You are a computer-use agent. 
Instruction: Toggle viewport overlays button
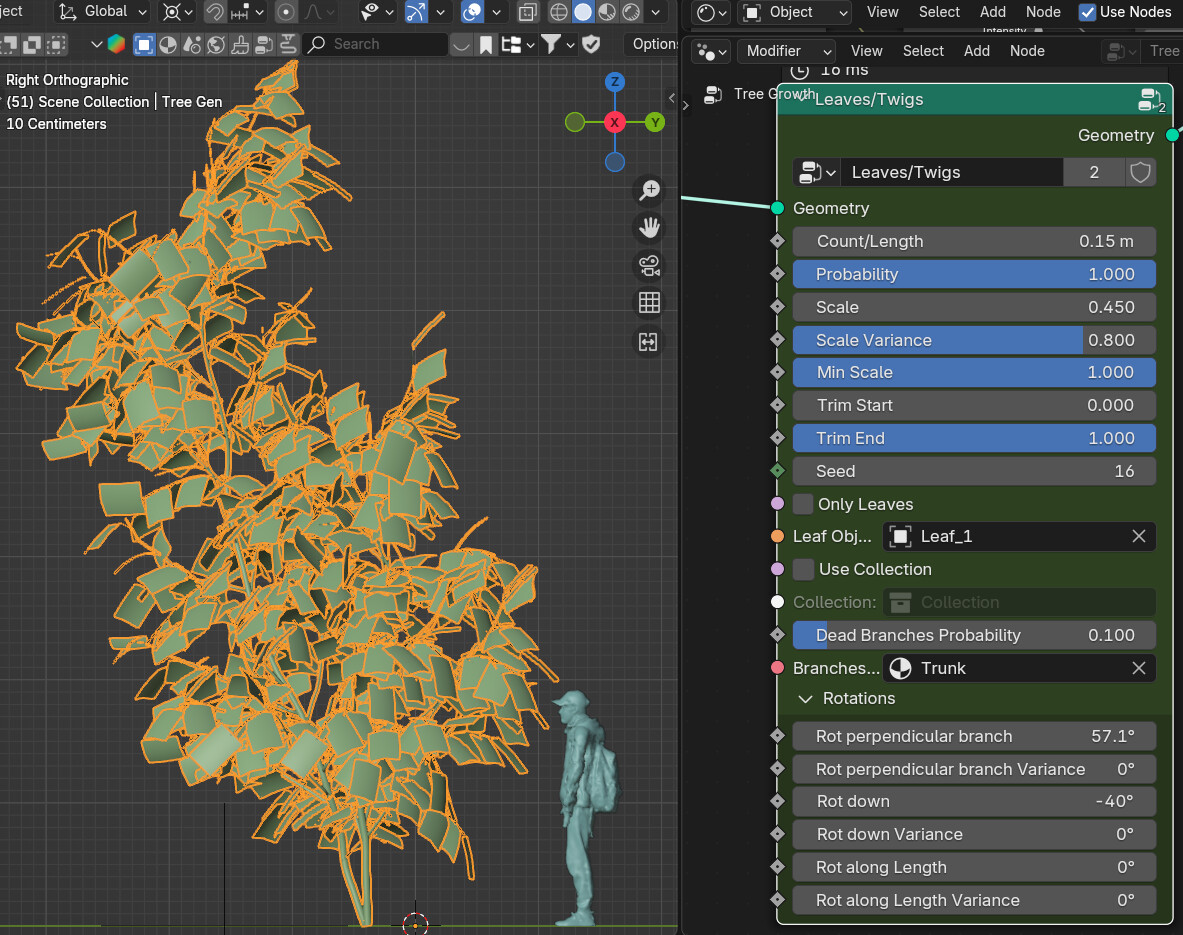tap(473, 11)
